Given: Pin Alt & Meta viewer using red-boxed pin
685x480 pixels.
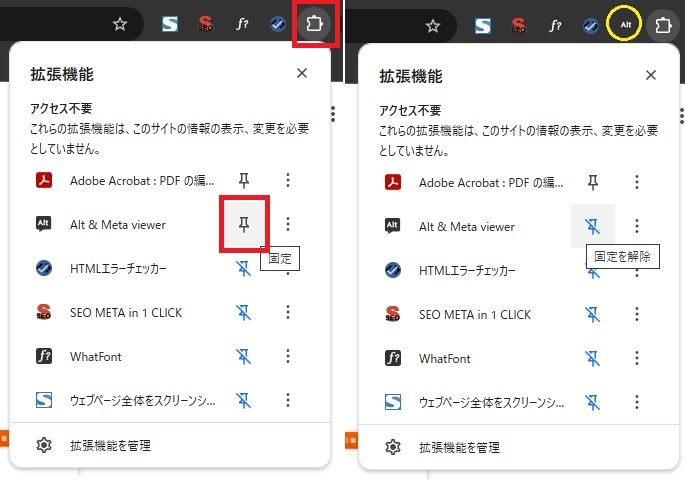Looking at the screenshot, I should click(243, 225).
